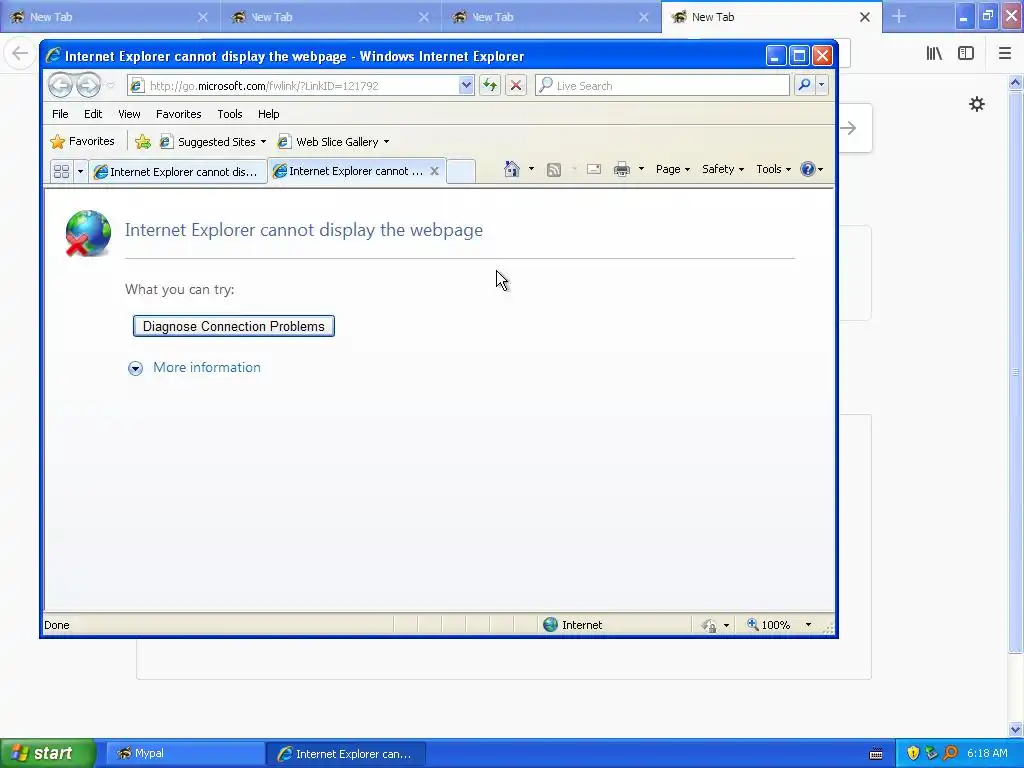Viewport: 1024px width, 768px height.
Task: Toggle Mypal sidebar icon
Action: click(966, 54)
